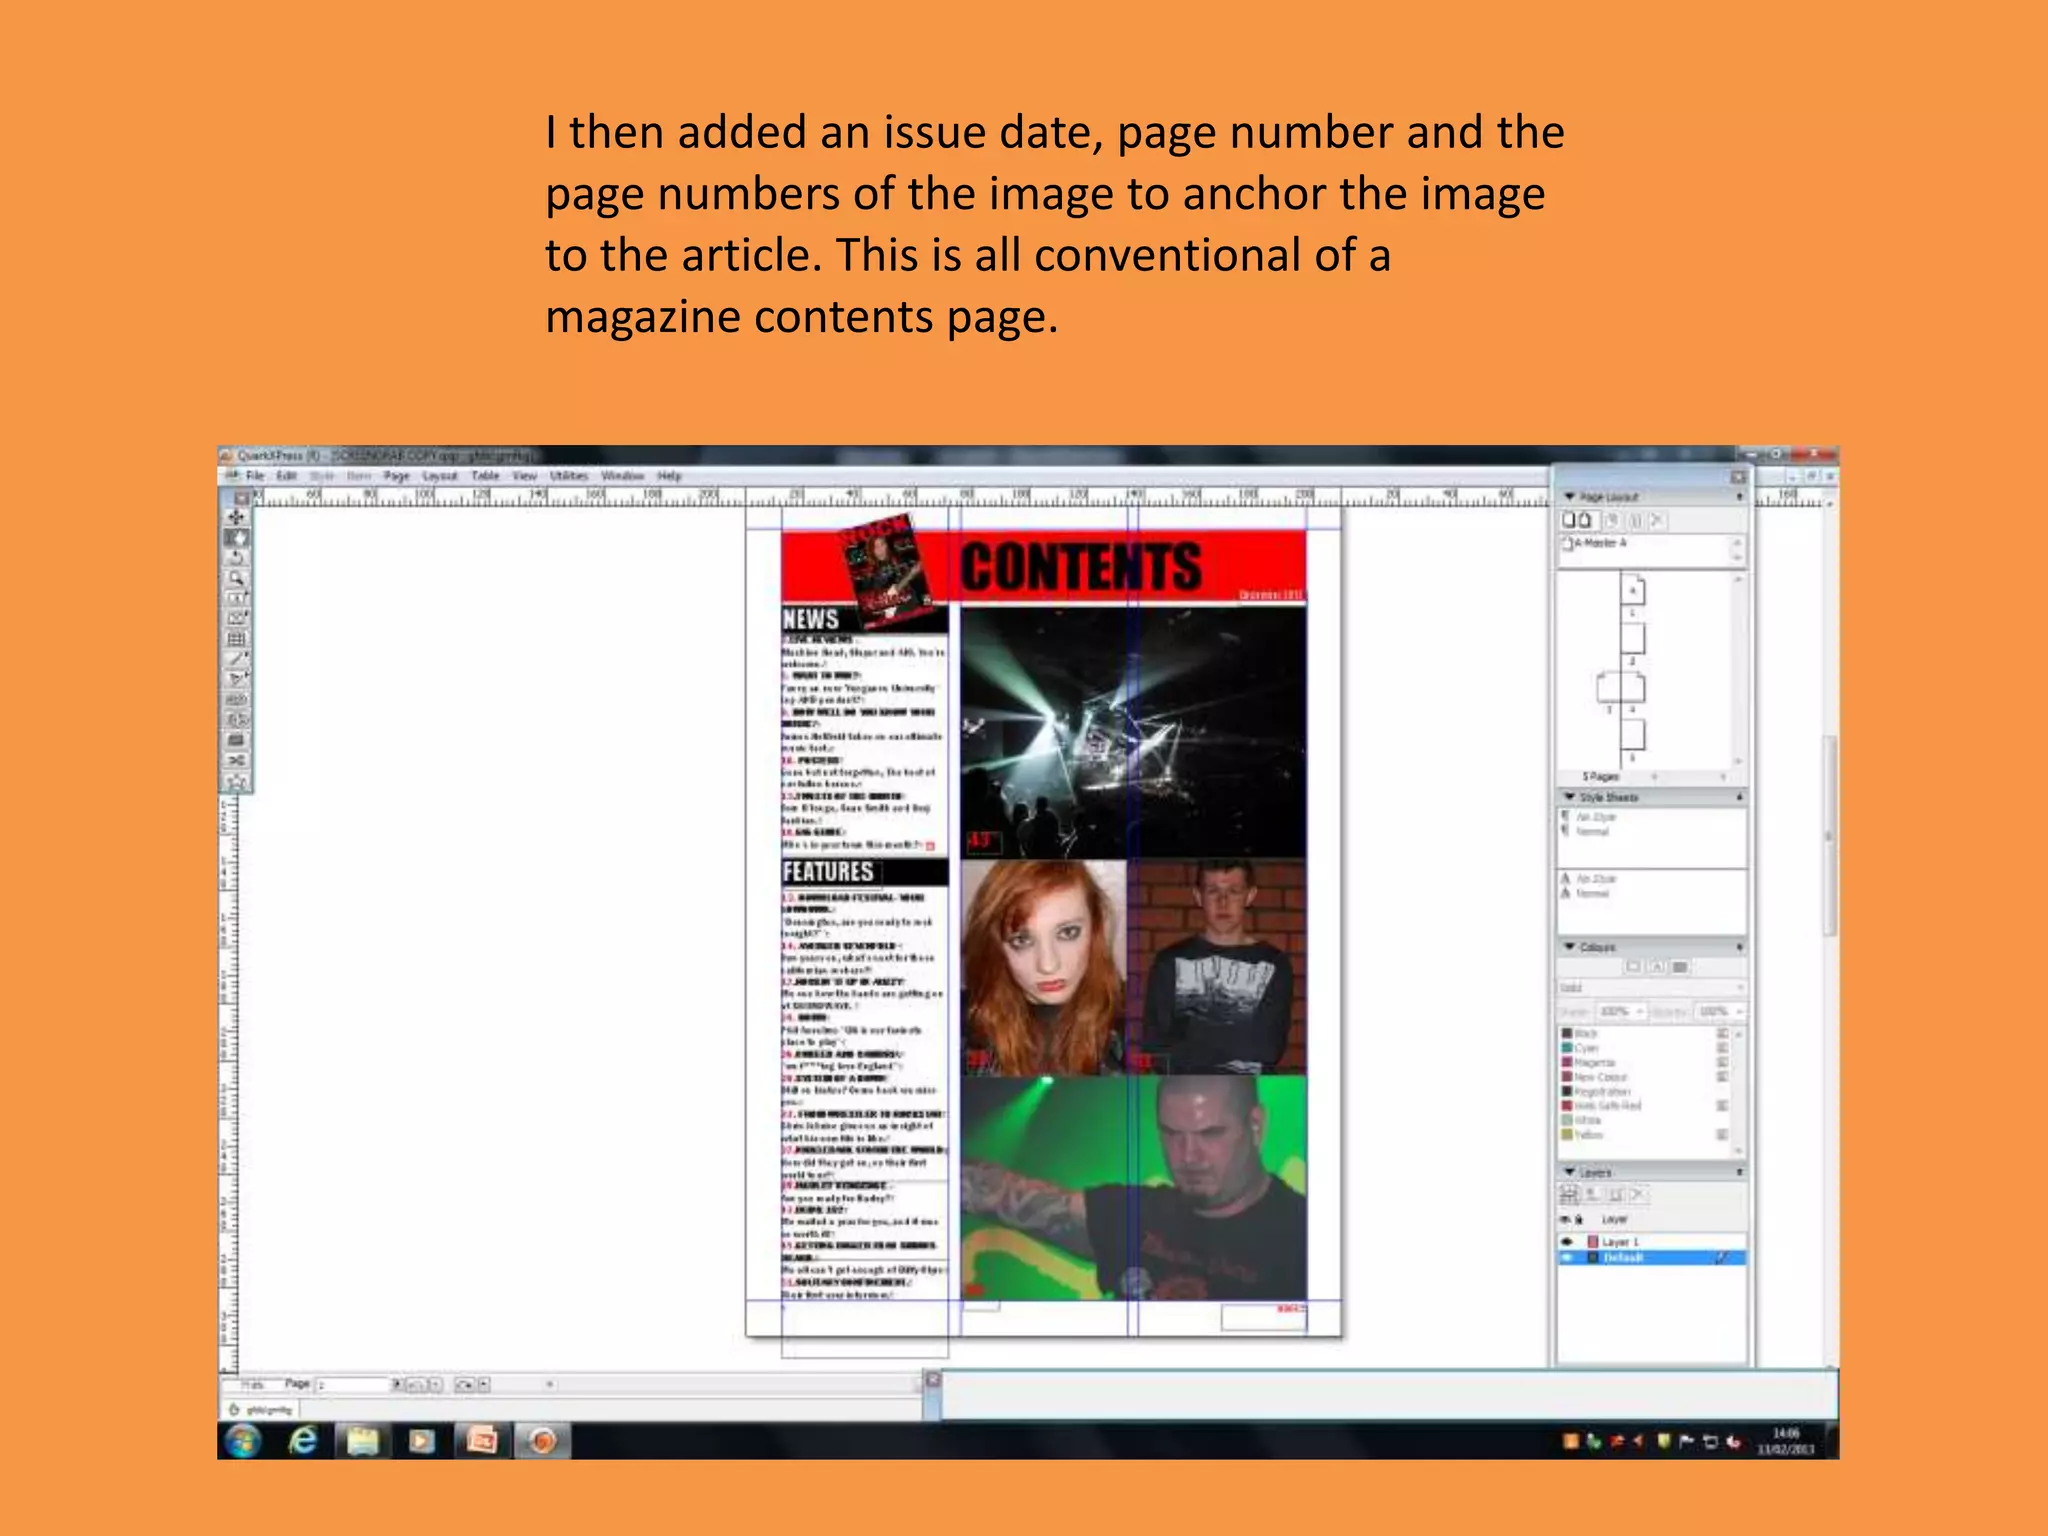Open the View menu

[x=525, y=476]
